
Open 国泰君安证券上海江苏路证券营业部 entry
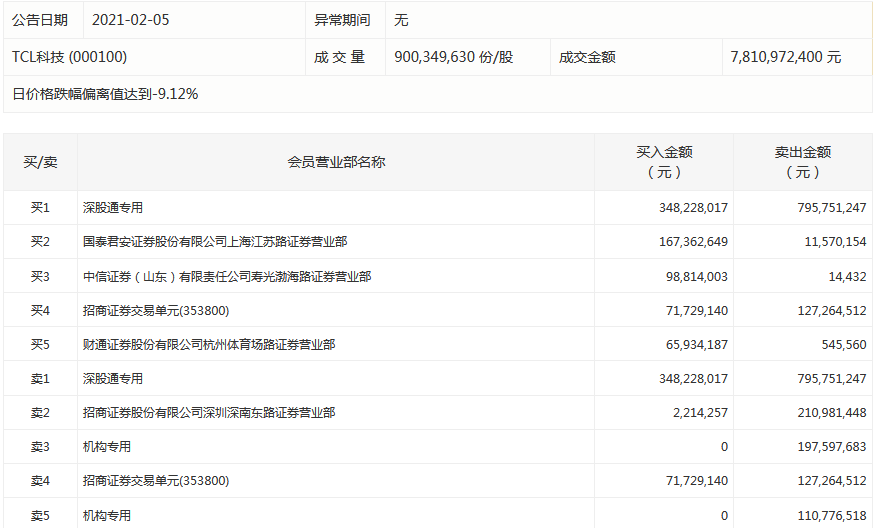point(215,241)
